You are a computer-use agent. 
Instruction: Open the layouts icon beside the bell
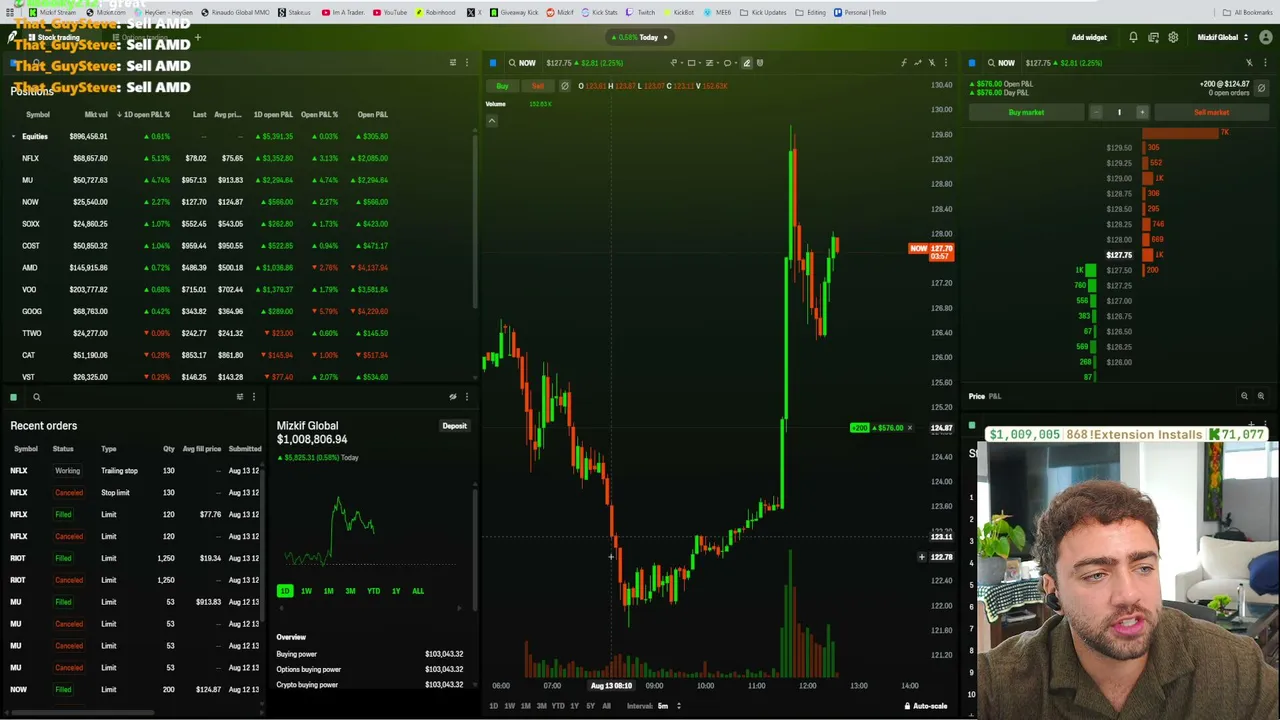(x=1153, y=37)
